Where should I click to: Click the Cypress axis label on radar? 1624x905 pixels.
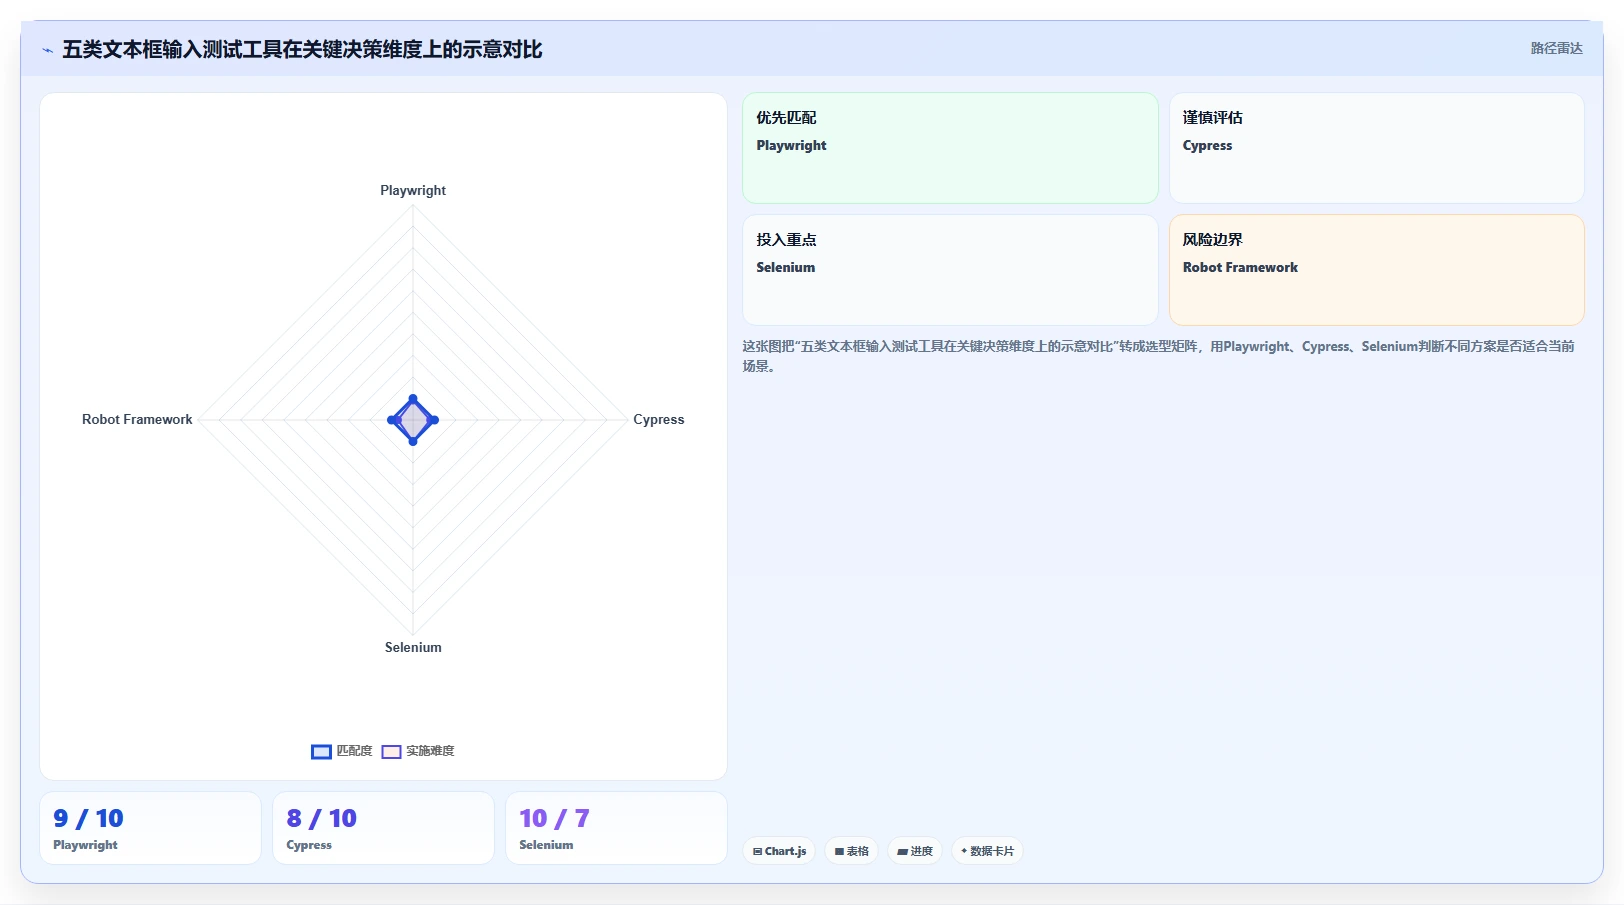coord(659,419)
